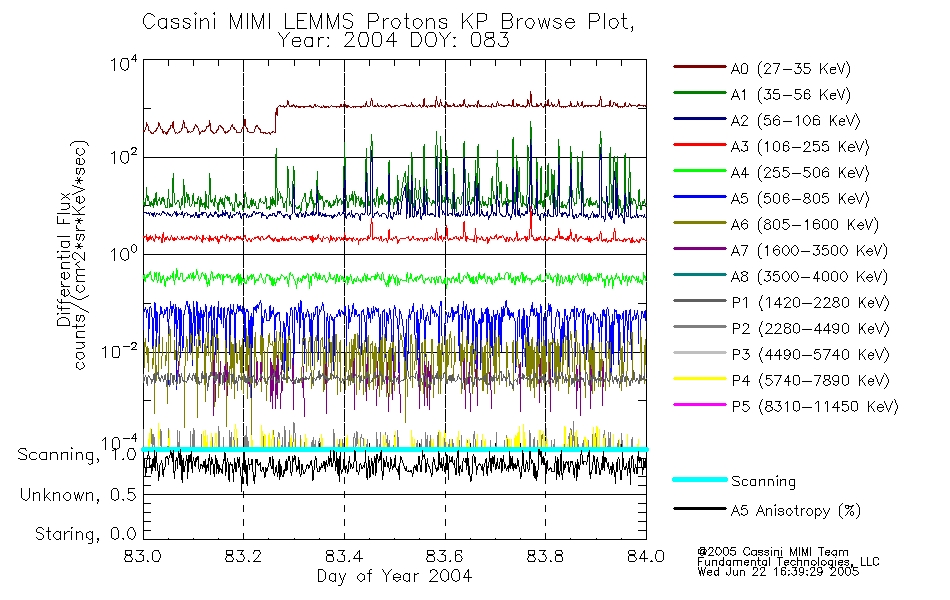Click the @2005 Cassini MIMI Team credit
950x600 pixels.
coord(772,552)
